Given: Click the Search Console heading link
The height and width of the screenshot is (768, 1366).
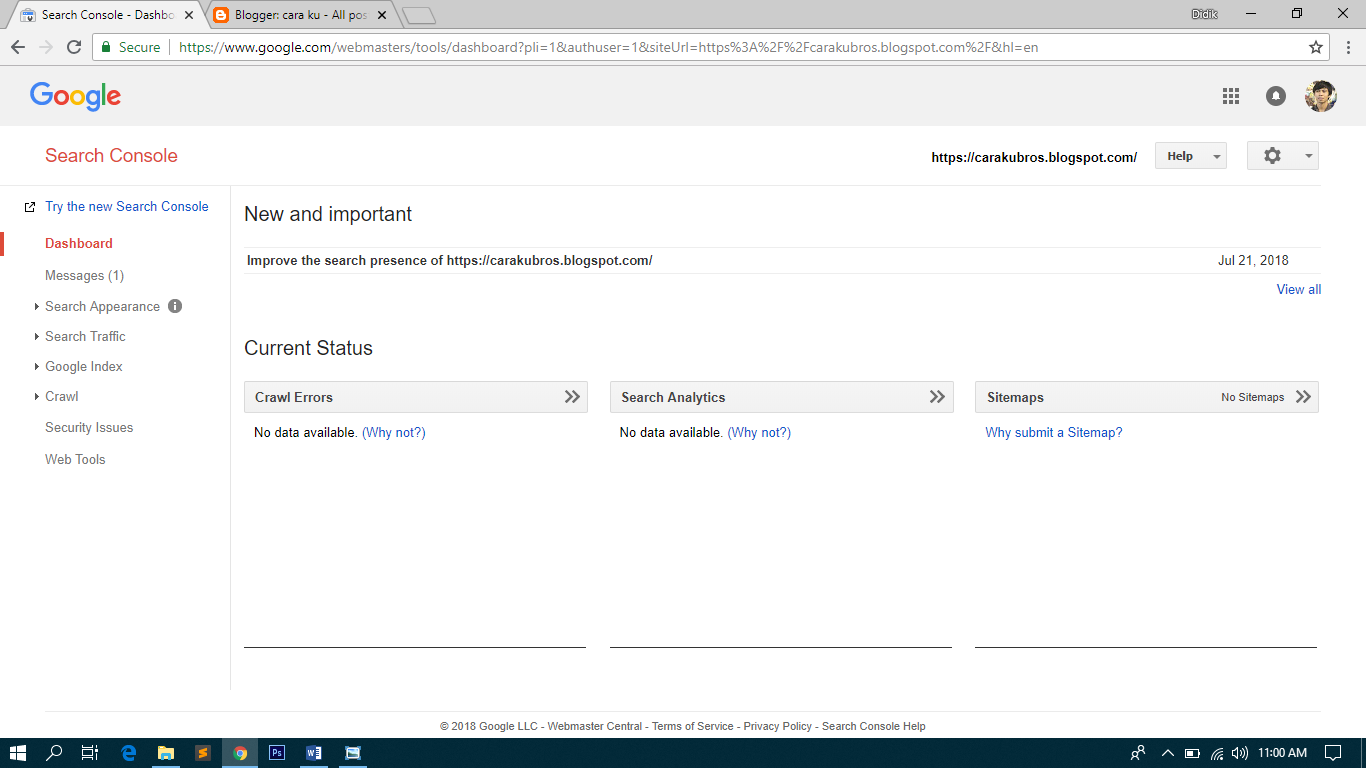Looking at the screenshot, I should click(x=111, y=156).
